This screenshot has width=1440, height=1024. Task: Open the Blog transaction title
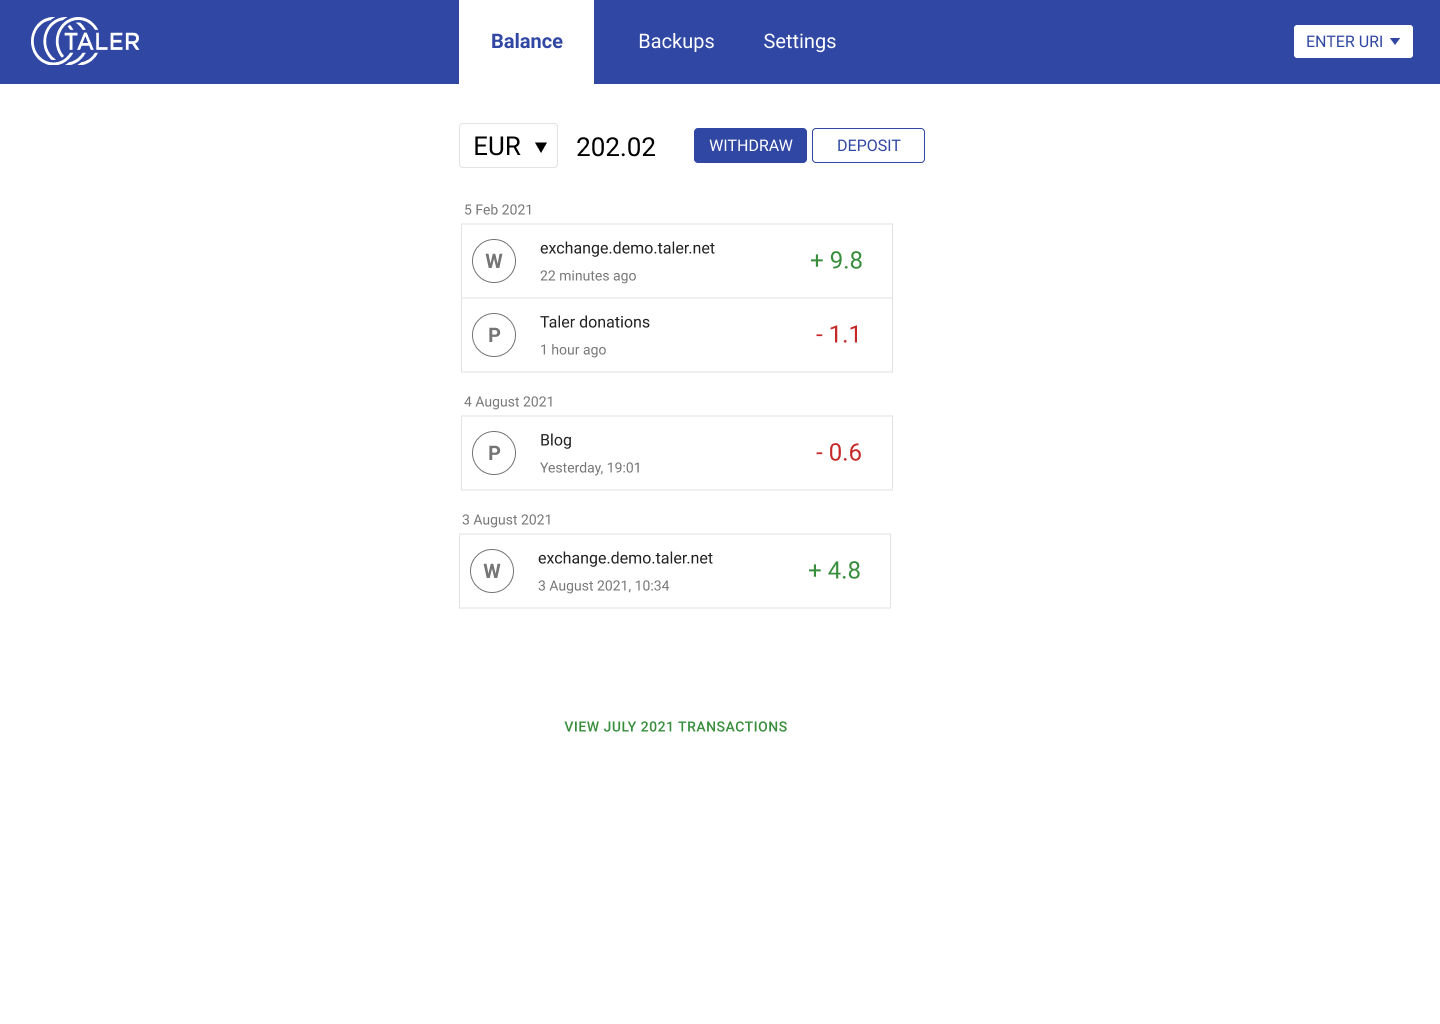pyautogui.click(x=556, y=440)
